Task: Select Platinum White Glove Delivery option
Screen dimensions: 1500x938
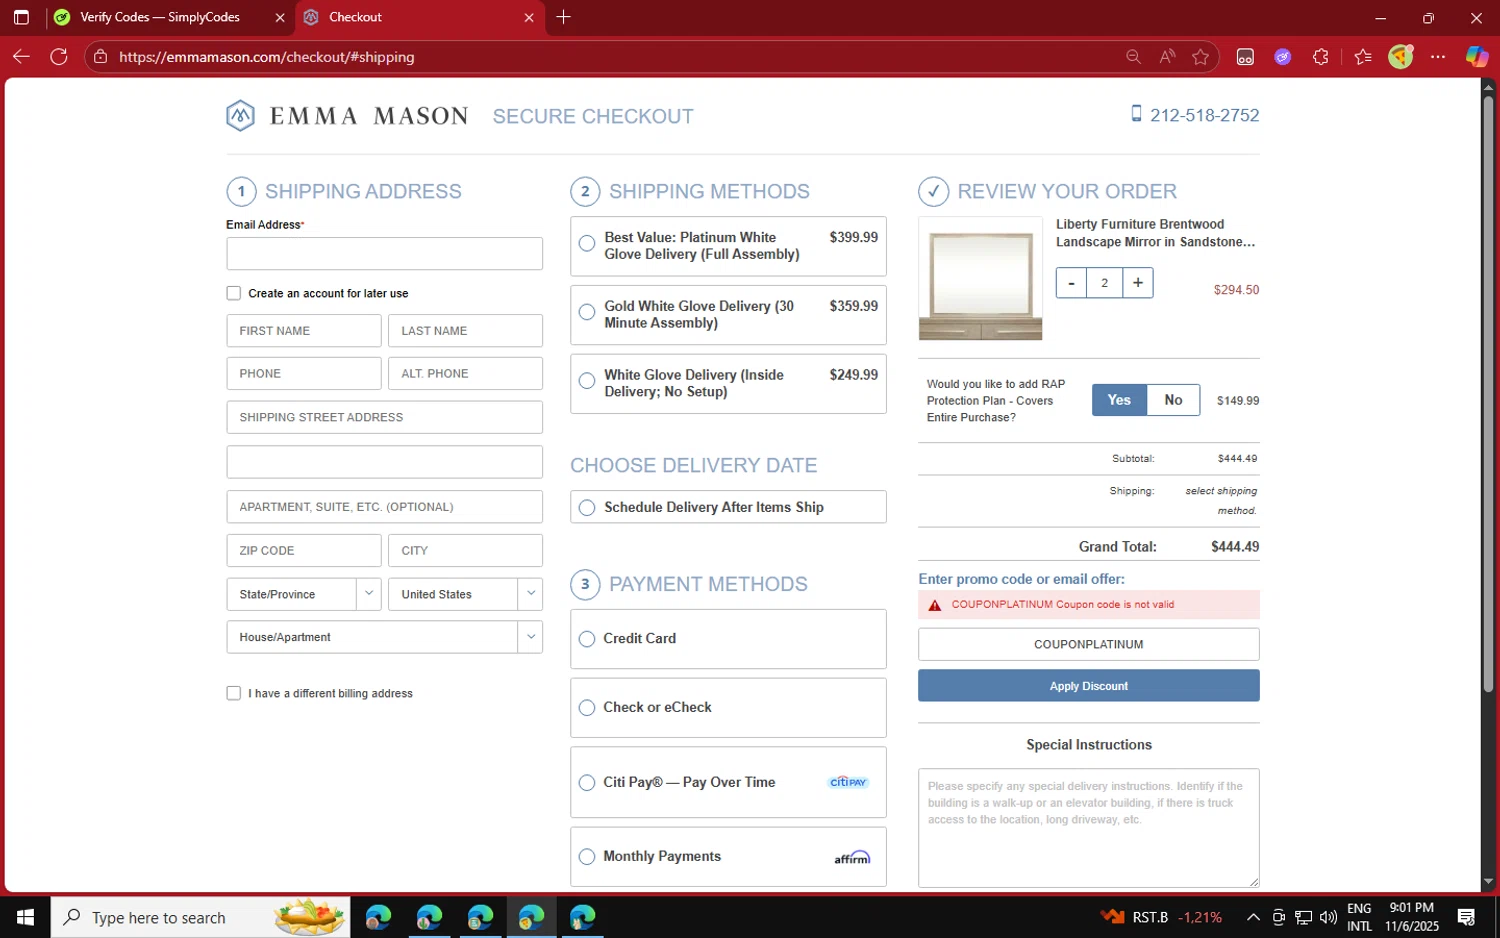Action: (x=587, y=243)
